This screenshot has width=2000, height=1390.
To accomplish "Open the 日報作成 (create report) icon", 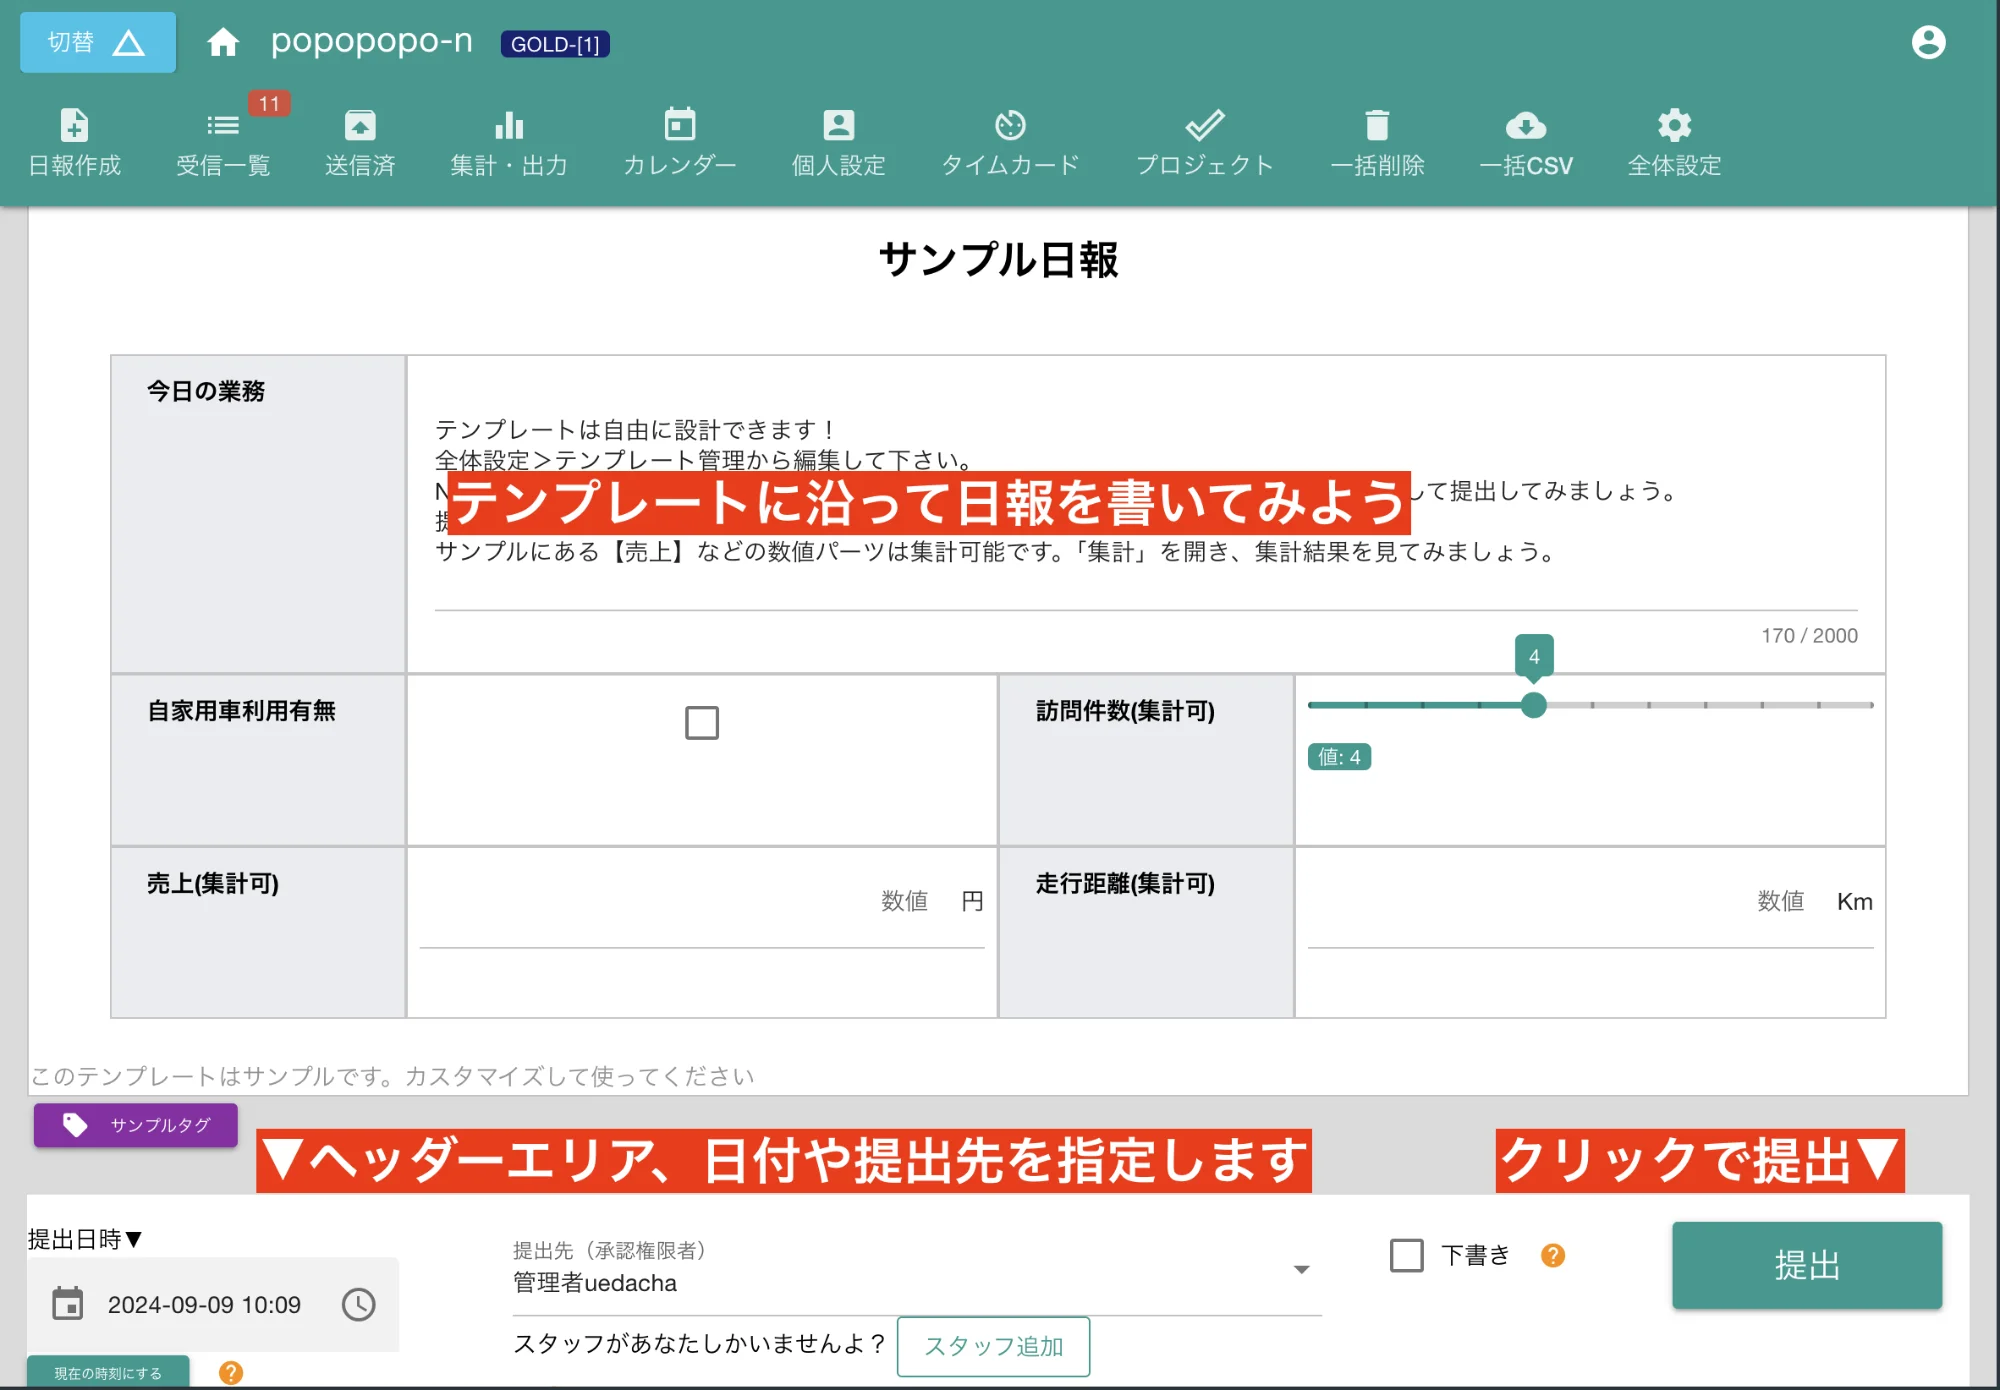I will tap(74, 140).
